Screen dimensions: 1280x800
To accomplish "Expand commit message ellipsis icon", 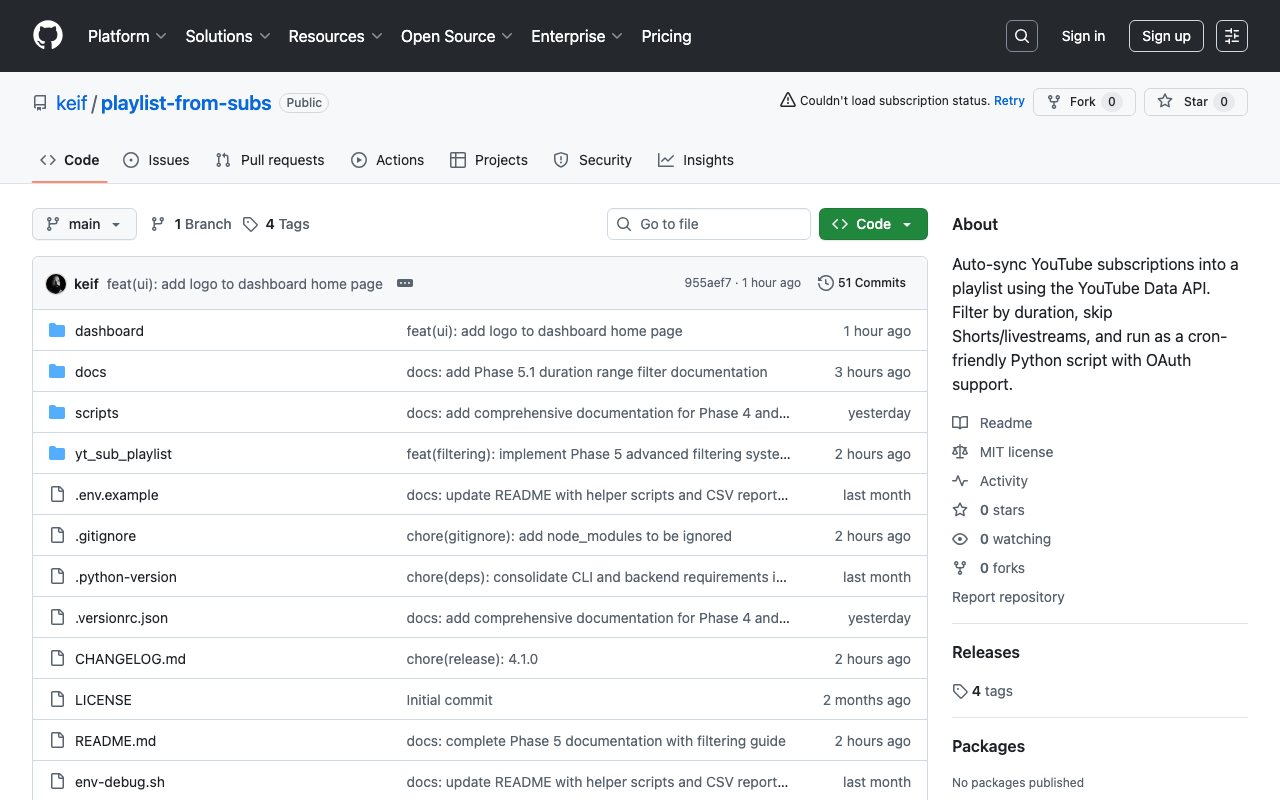I will point(405,284).
